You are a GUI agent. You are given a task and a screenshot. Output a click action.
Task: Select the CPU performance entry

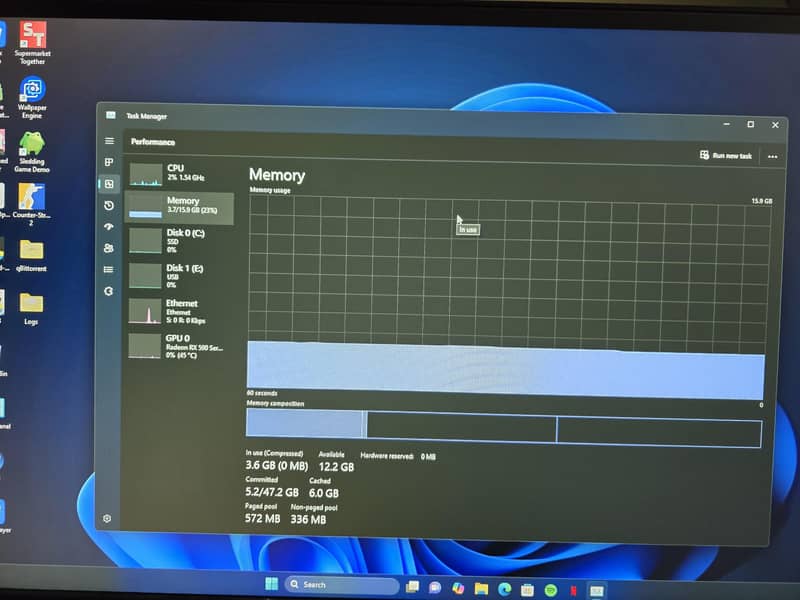[180, 174]
